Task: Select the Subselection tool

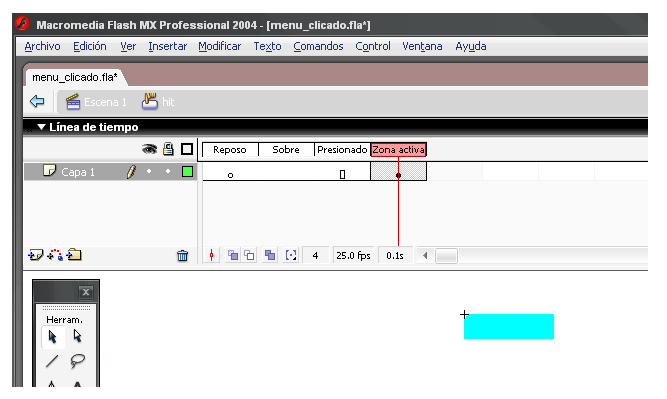Action: 77,336
